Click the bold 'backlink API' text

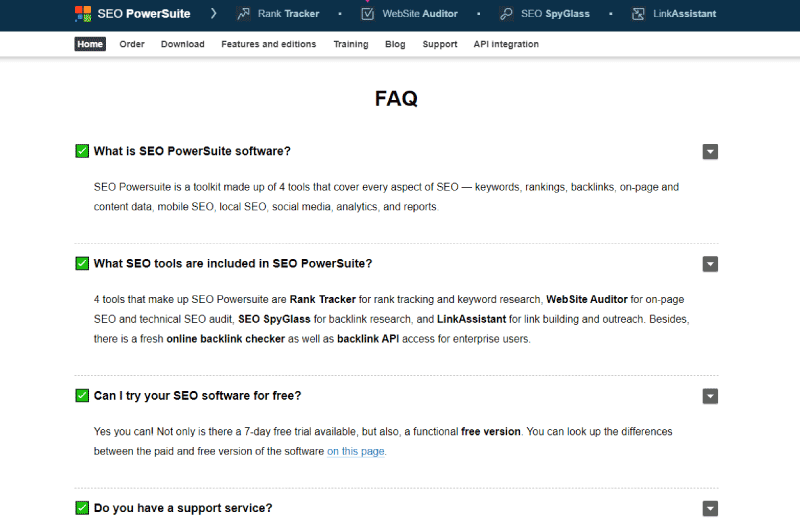pos(368,339)
